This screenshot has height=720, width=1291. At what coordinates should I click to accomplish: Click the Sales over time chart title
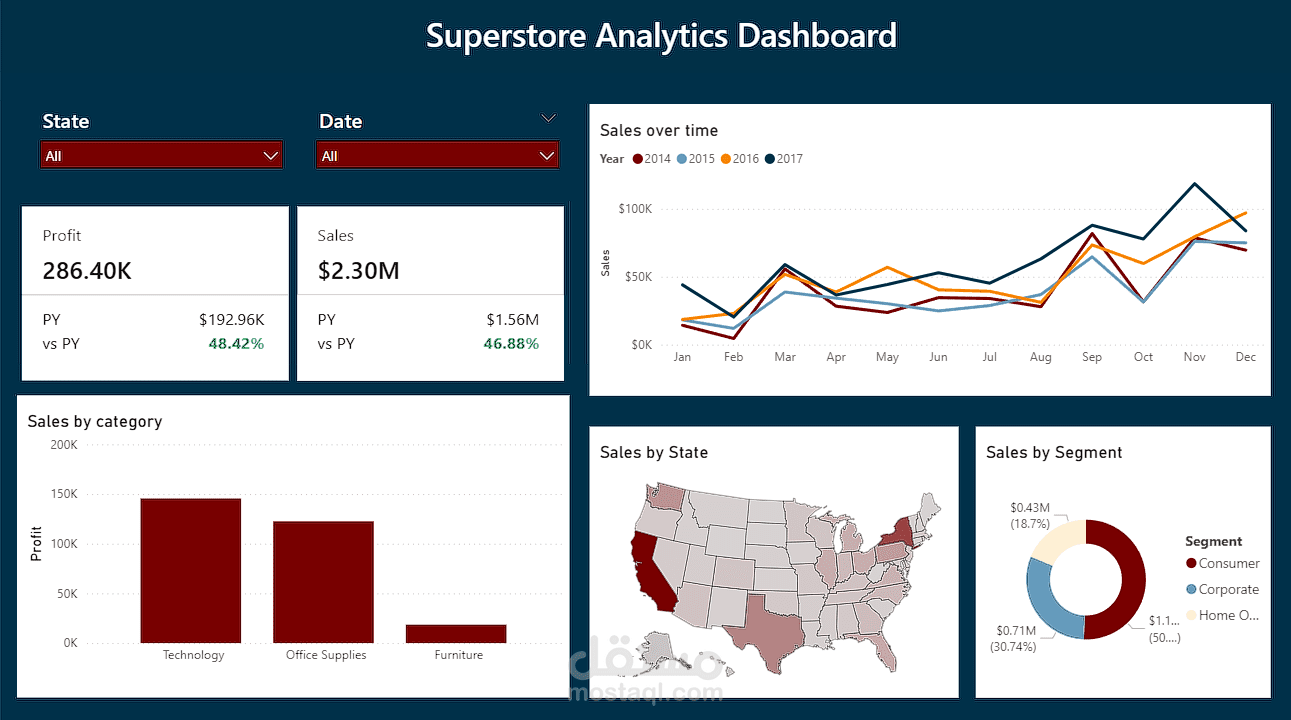tap(657, 130)
